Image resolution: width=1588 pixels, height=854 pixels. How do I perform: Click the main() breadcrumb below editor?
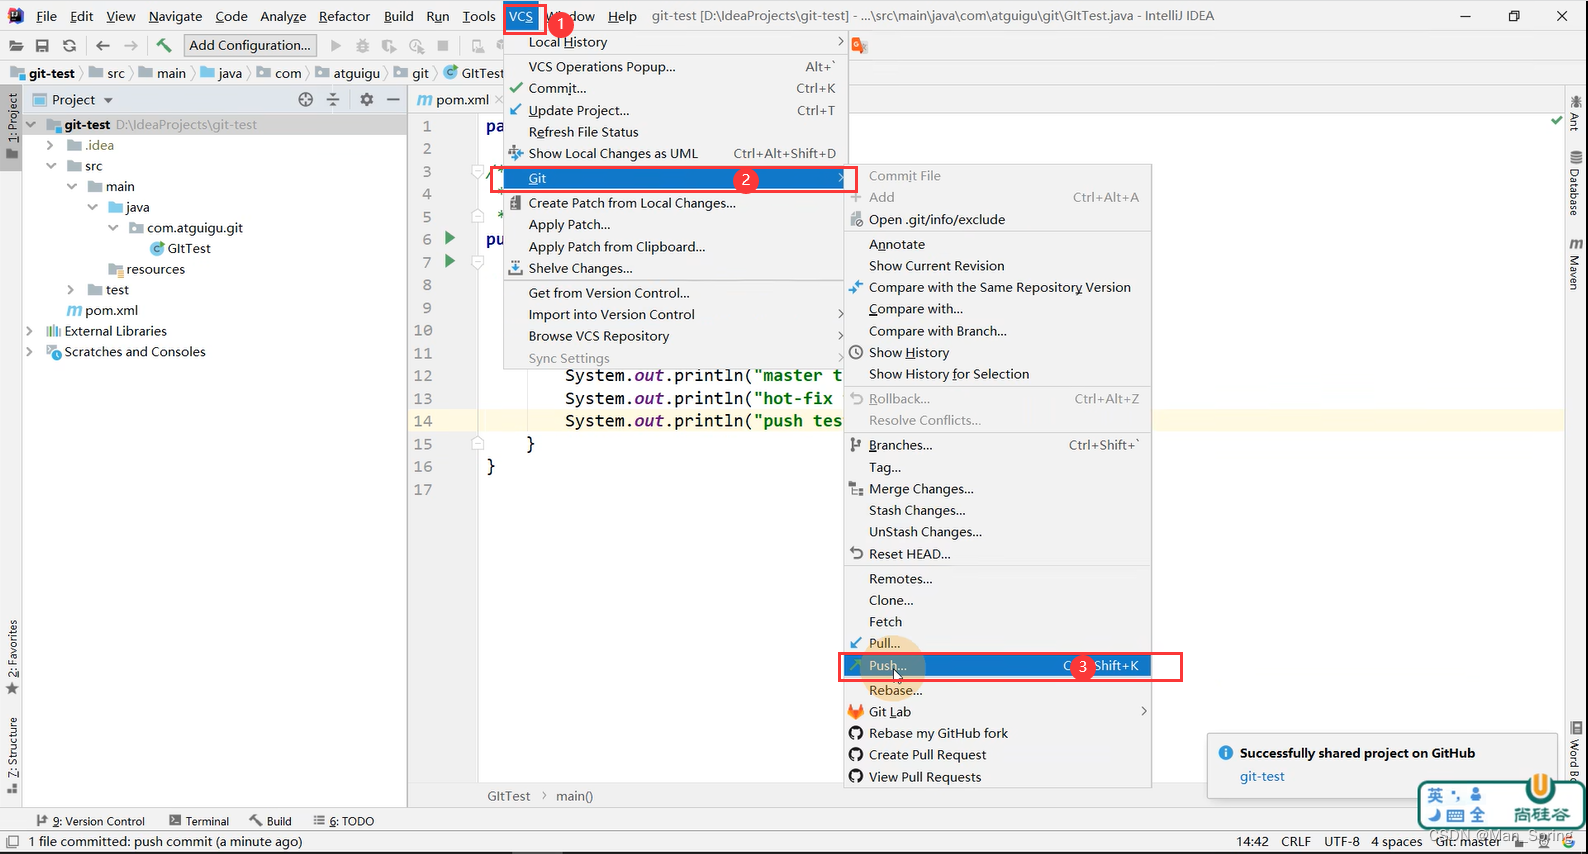pos(575,797)
